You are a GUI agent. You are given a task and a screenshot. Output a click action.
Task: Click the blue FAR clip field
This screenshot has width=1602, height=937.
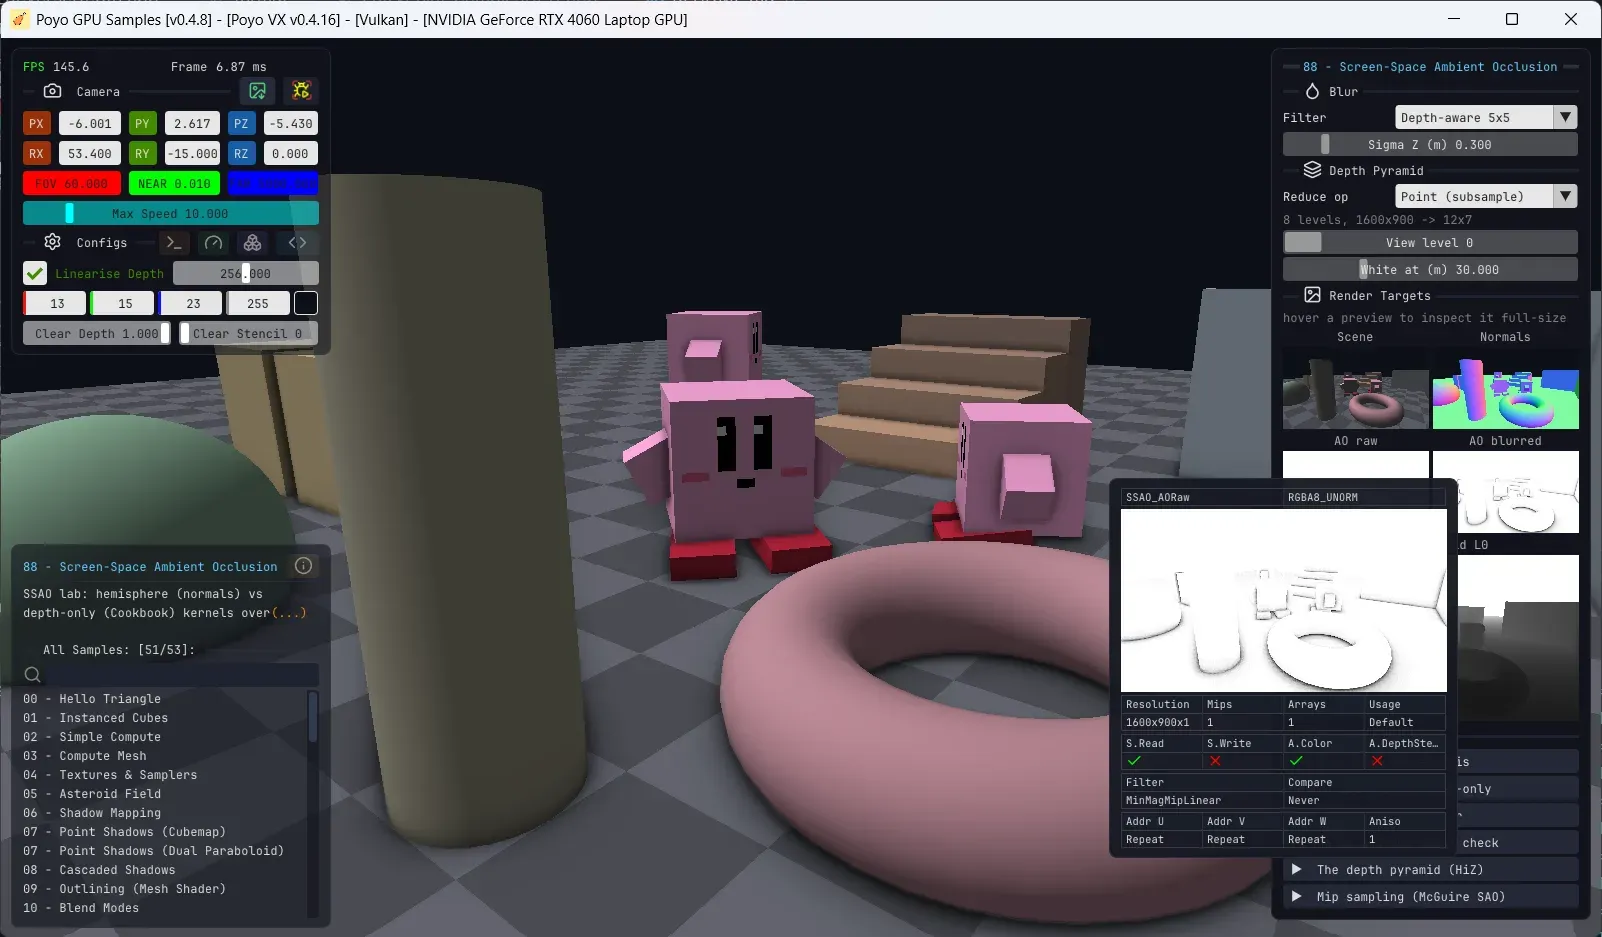click(273, 184)
